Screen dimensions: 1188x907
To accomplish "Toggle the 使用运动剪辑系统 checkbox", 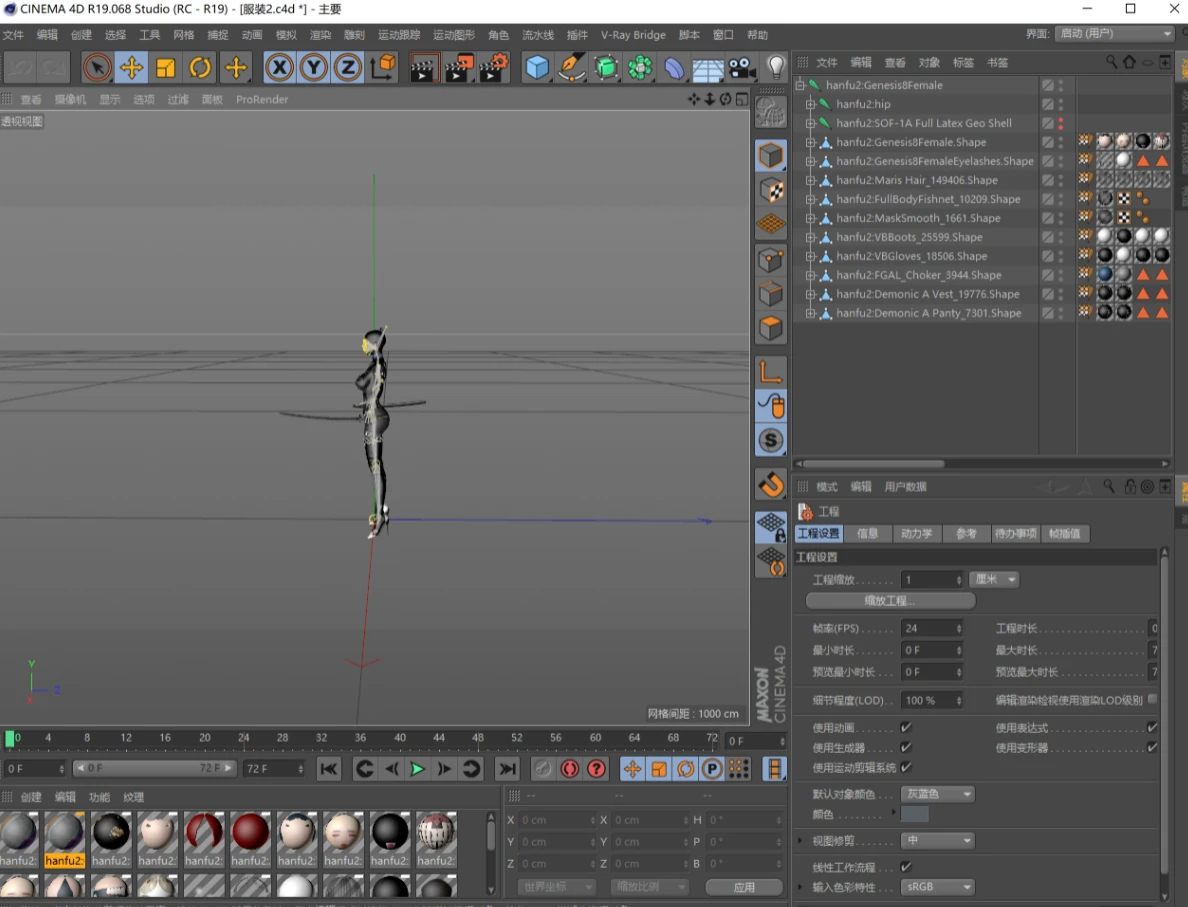I will (x=905, y=767).
